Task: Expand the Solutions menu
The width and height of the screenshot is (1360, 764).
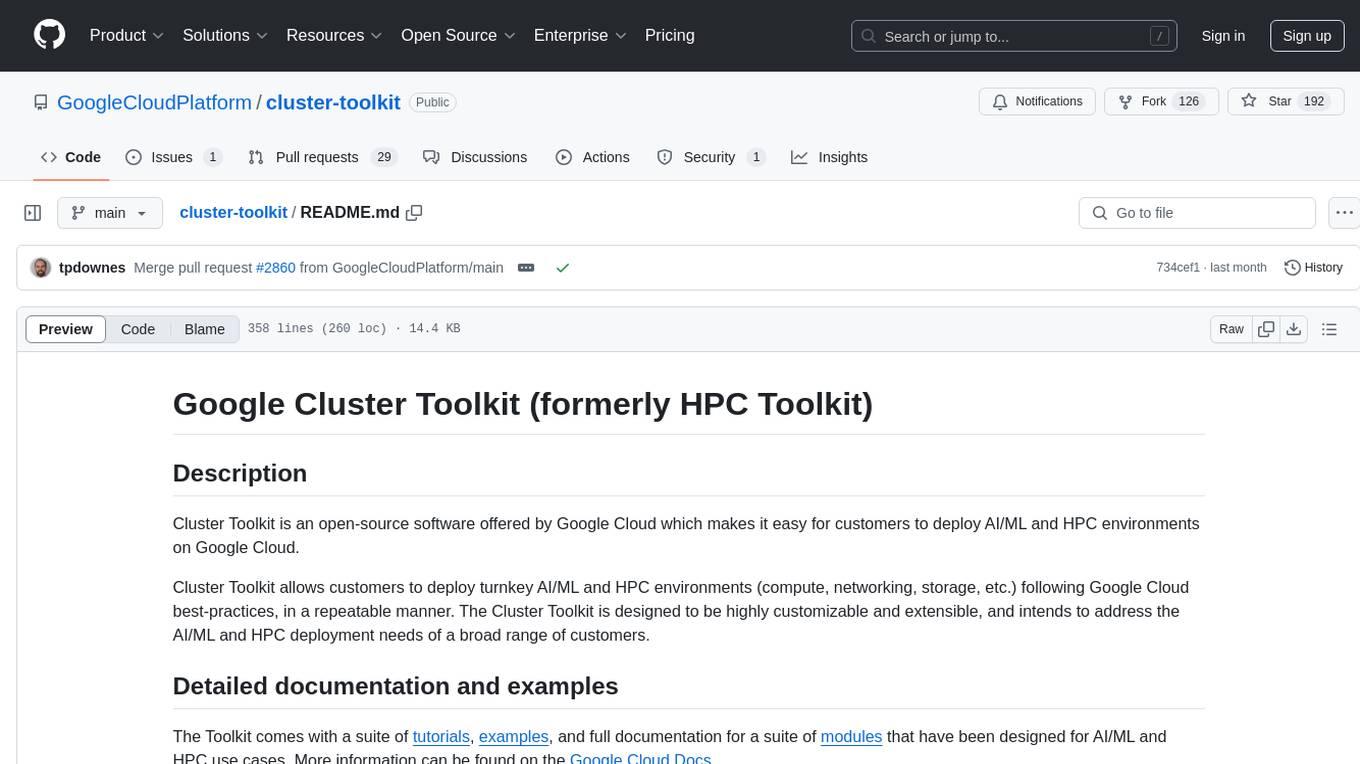Action: click(x=225, y=35)
